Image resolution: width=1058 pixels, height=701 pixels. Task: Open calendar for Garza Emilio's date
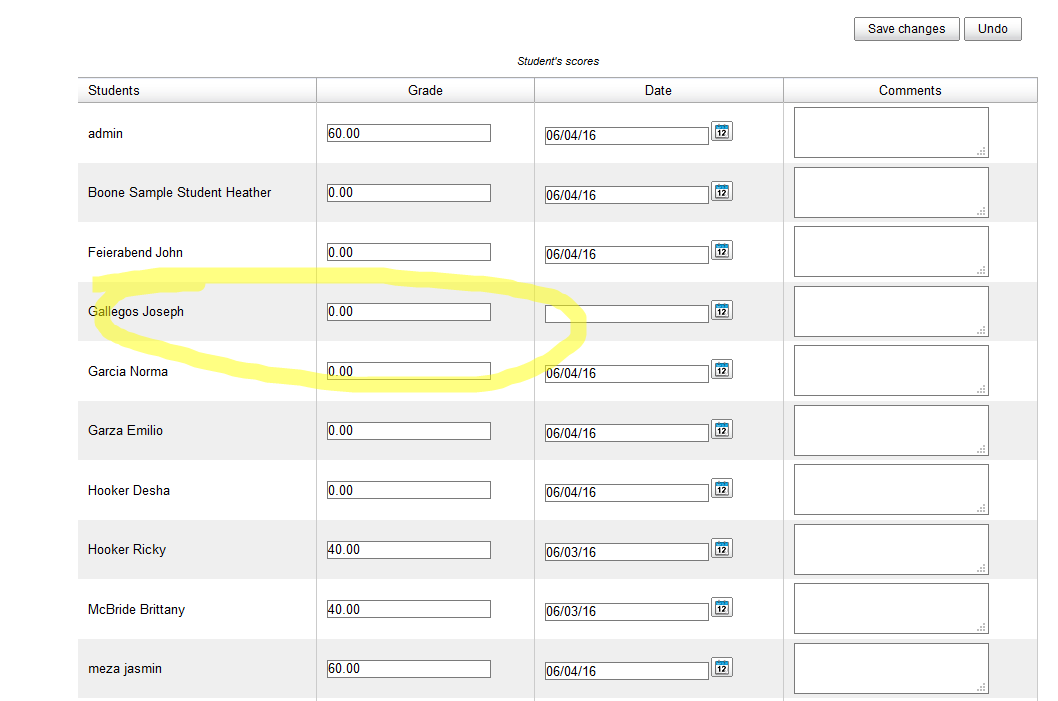click(x=722, y=429)
